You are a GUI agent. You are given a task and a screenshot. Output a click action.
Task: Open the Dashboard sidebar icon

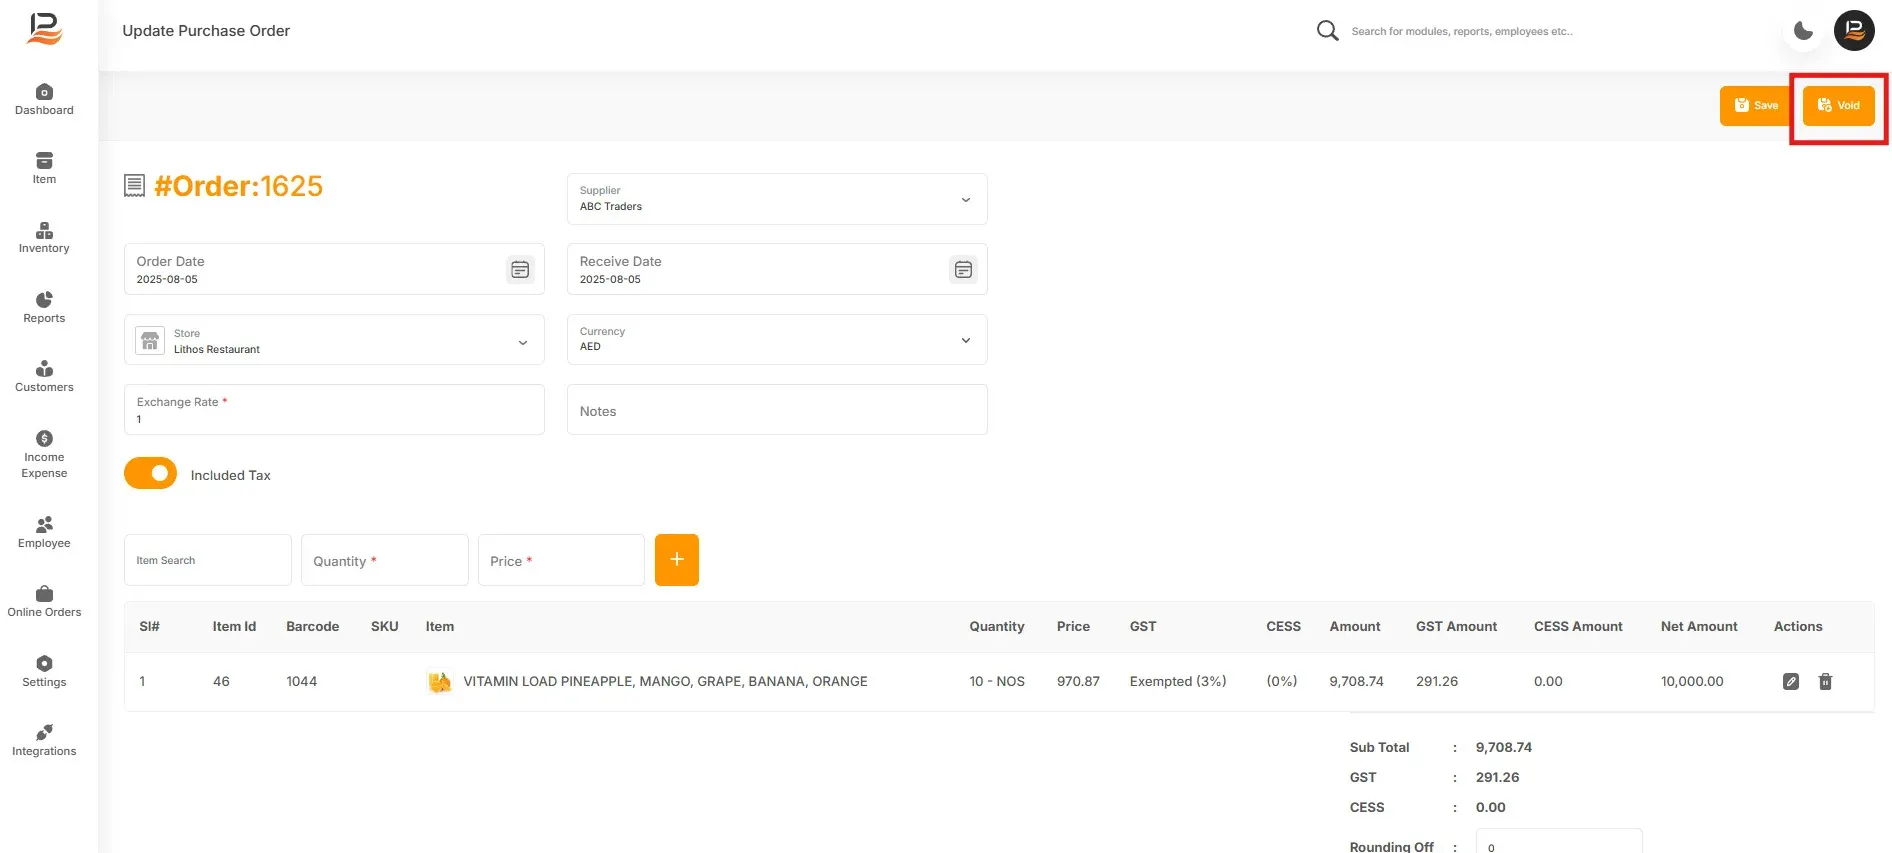[x=44, y=92]
